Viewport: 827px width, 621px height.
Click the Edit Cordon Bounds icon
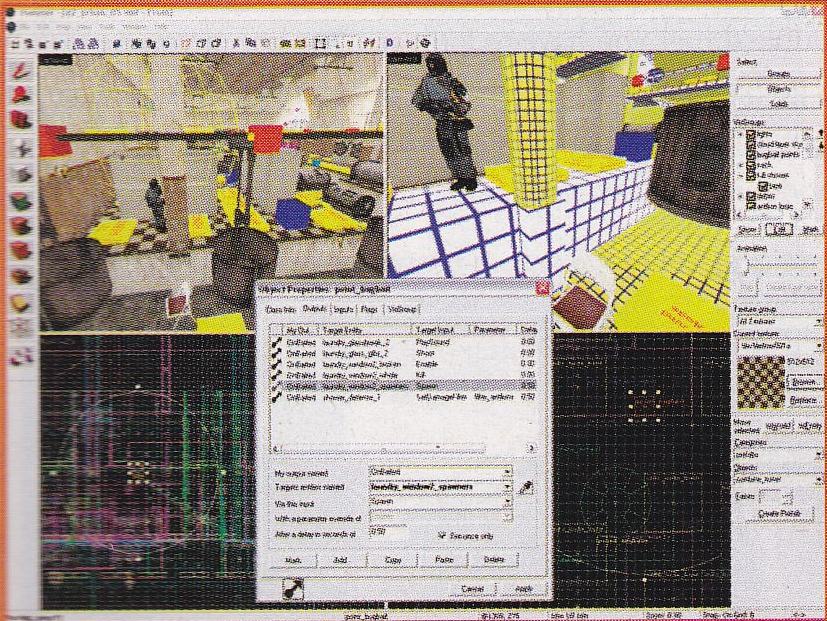point(300,44)
